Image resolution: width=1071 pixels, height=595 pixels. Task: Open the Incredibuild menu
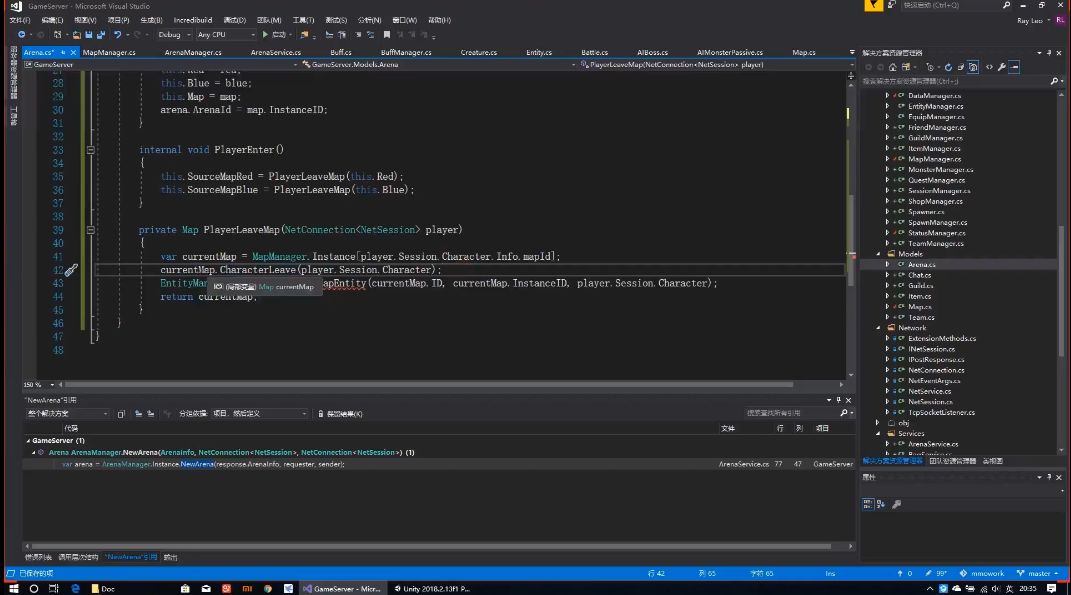pyautogui.click(x=193, y=20)
